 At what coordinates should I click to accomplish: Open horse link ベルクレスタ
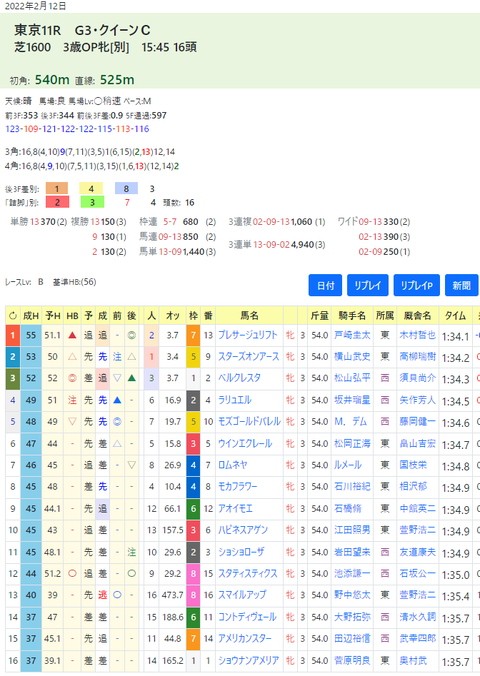[x=239, y=378]
